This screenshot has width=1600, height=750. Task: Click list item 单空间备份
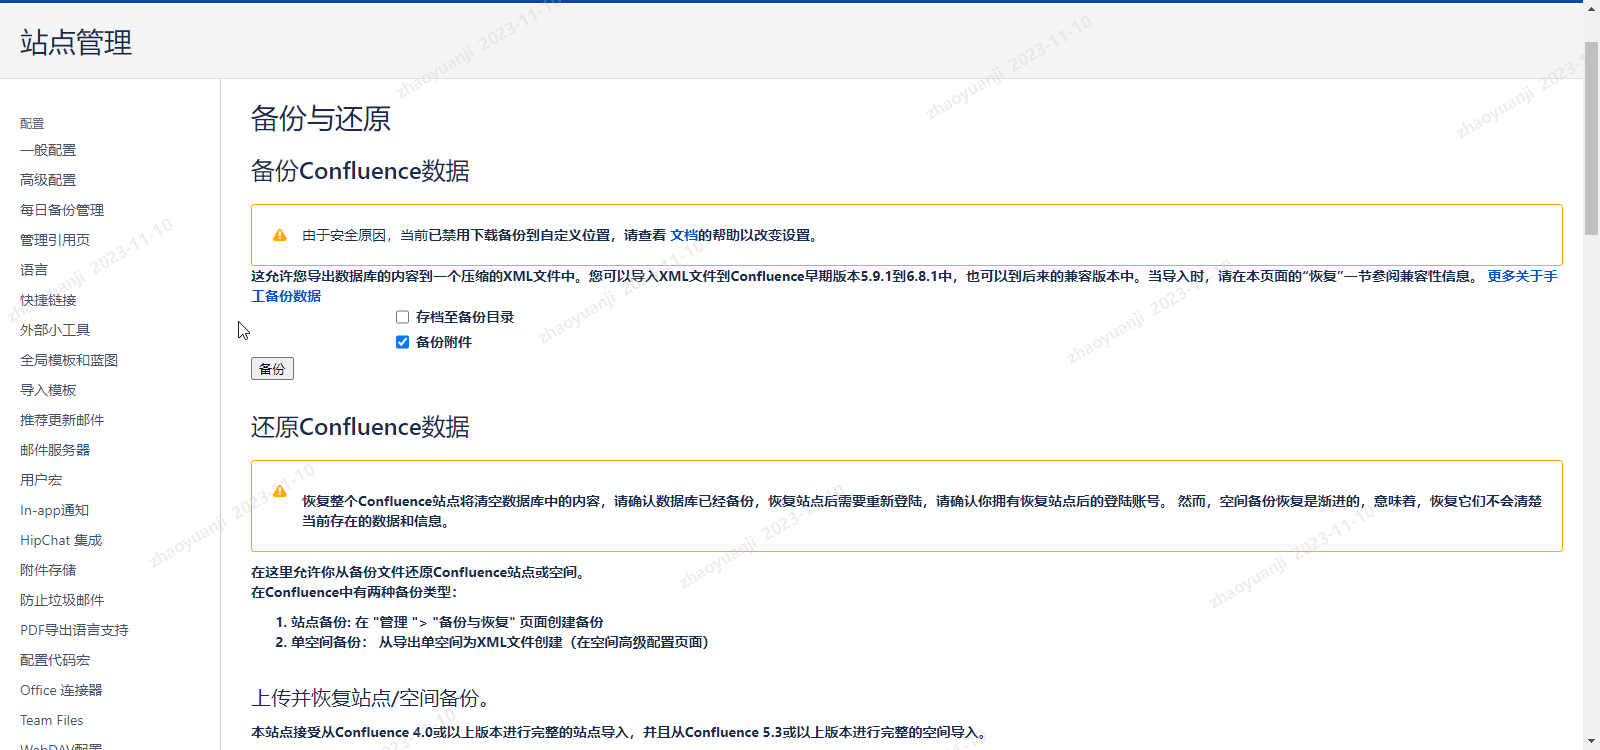tap(500, 642)
